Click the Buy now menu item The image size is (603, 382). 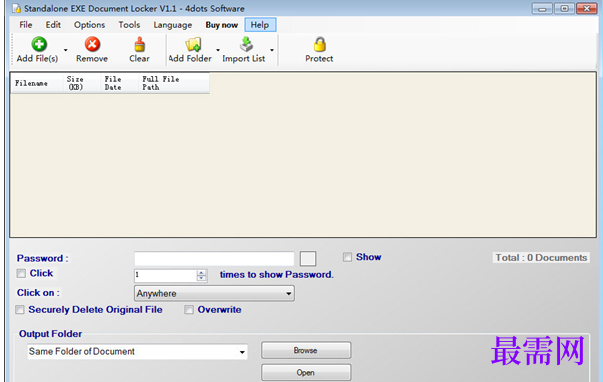point(222,25)
